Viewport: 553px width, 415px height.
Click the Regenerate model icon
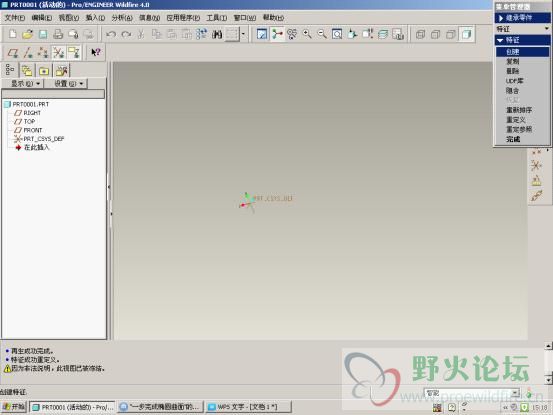tap(201, 34)
